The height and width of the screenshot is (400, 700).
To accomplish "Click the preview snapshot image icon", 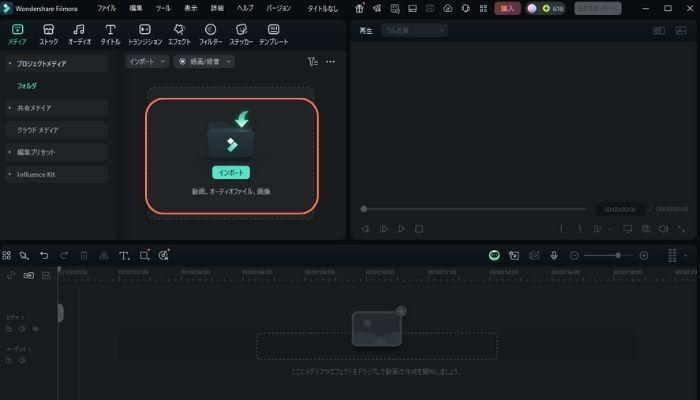I will pos(681,30).
